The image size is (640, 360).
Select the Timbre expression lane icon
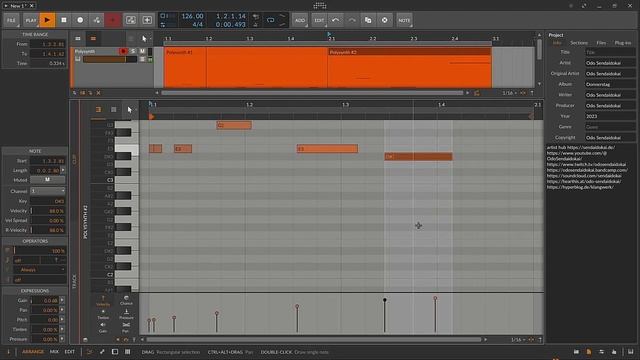[x=103, y=314]
